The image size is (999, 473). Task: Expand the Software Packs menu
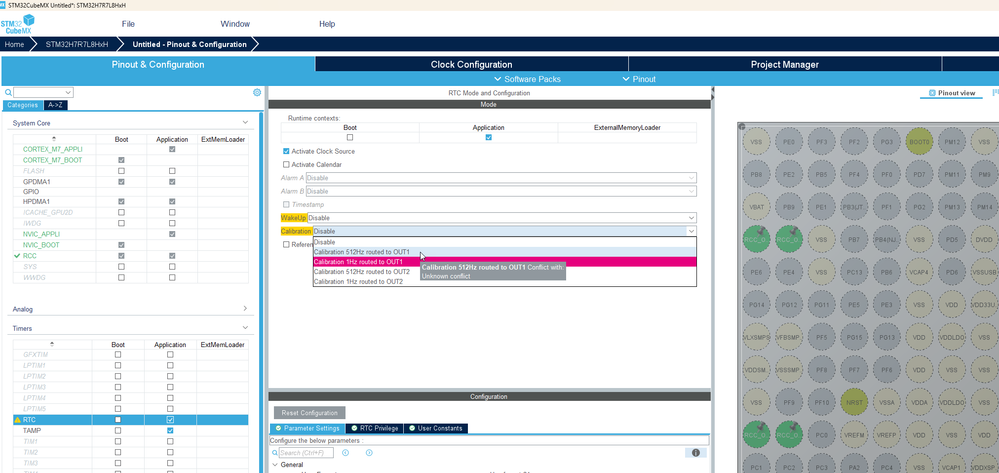(x=528, y=79)
